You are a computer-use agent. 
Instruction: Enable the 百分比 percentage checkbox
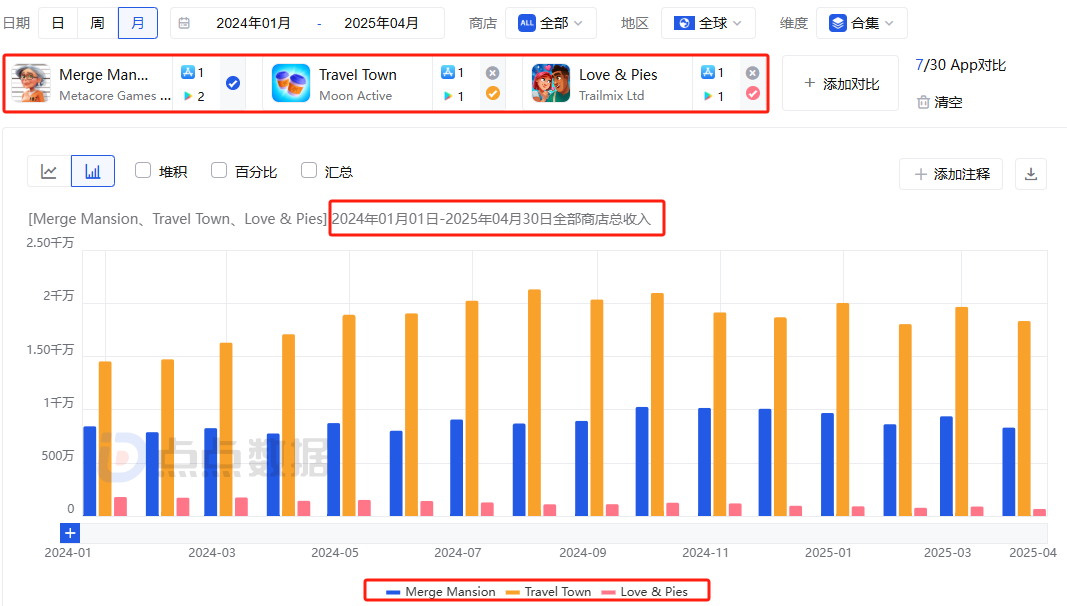coord(218,170)
